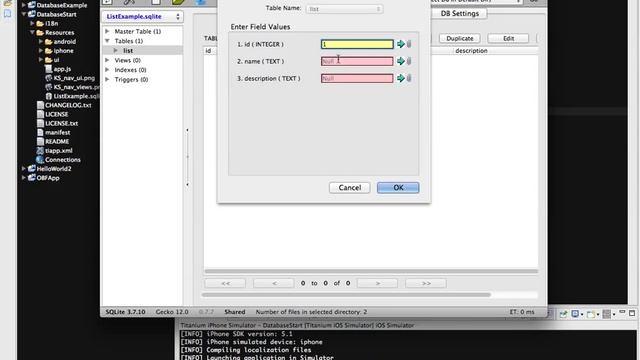Select the KS_nav_ui.png image file icon
Screen dimensions: 640x360
[x=49, y=78]
